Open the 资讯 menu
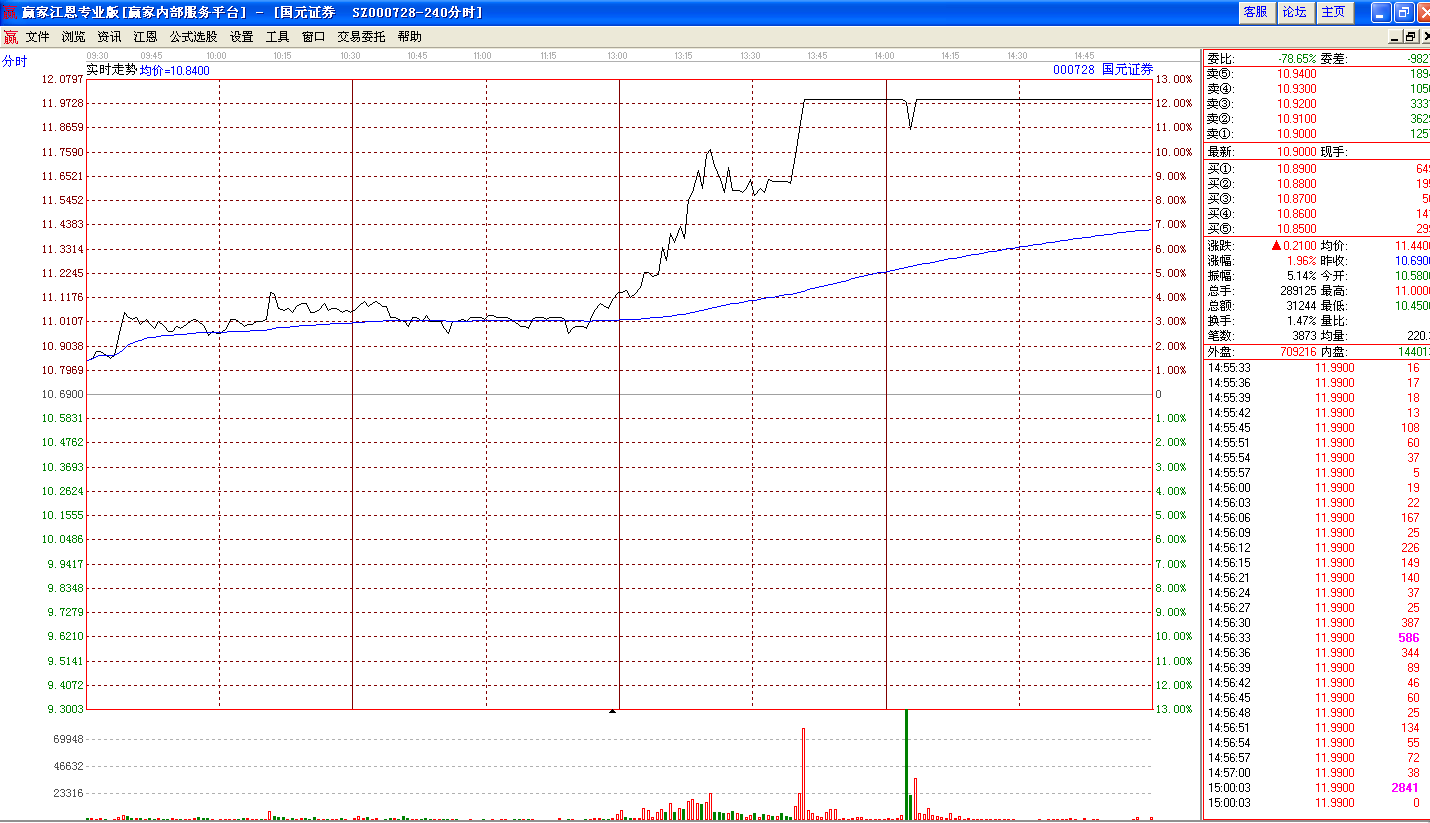Image resolution: width=1430 pixels, height=823 pixels. tap(109, 37)
